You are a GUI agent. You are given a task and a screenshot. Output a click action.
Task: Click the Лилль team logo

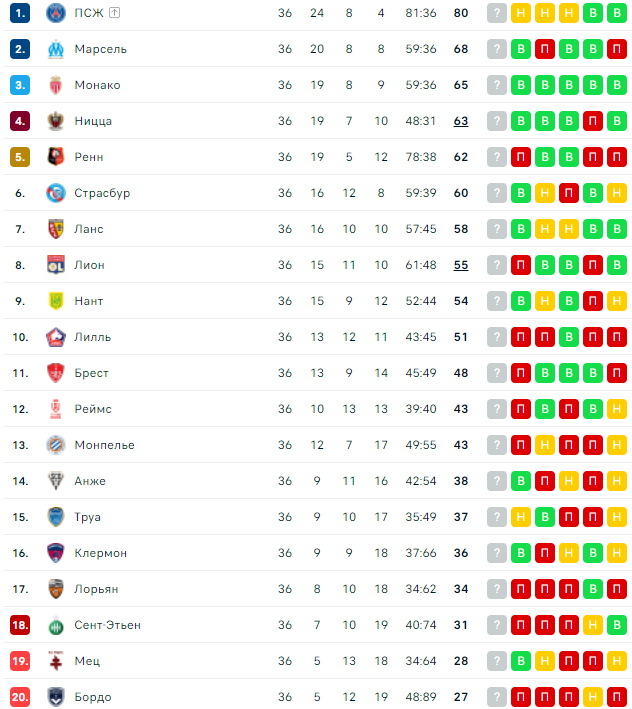pos(56,337)
